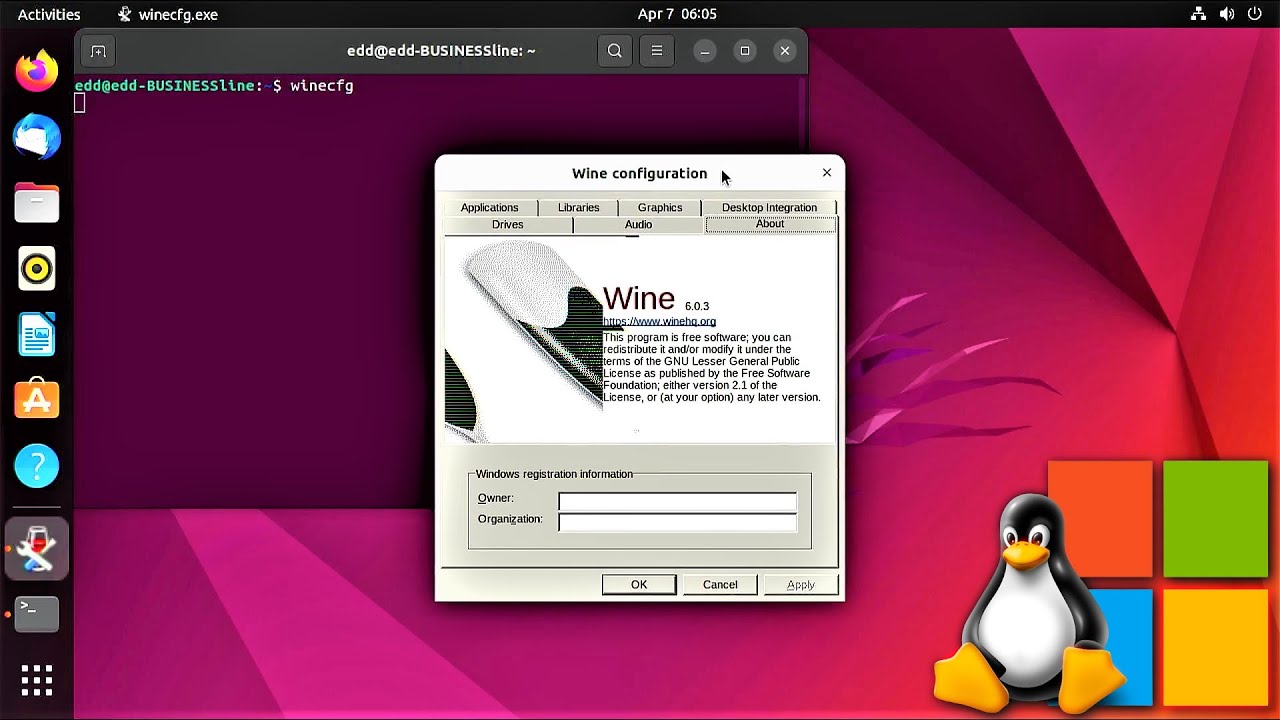Image resolution: width=1280 pixels, height=720 pixels.
Task: Select the winecfg icon in the dock
Action: (x=37, y=548)
